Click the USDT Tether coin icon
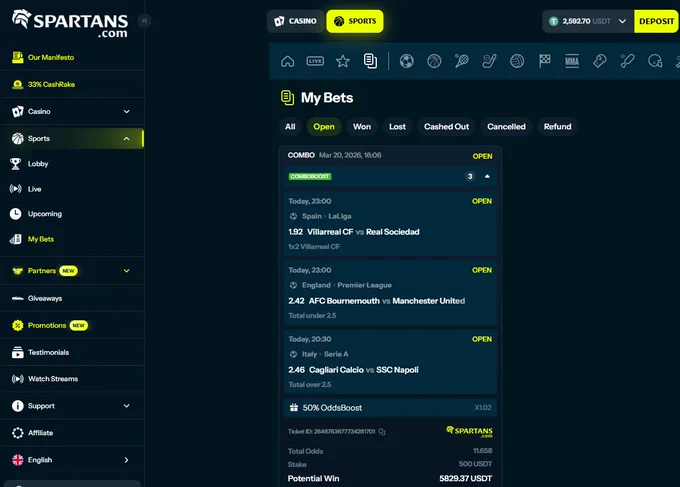The width and height of the screenshot is (680, 487). [x=553, y=21]
